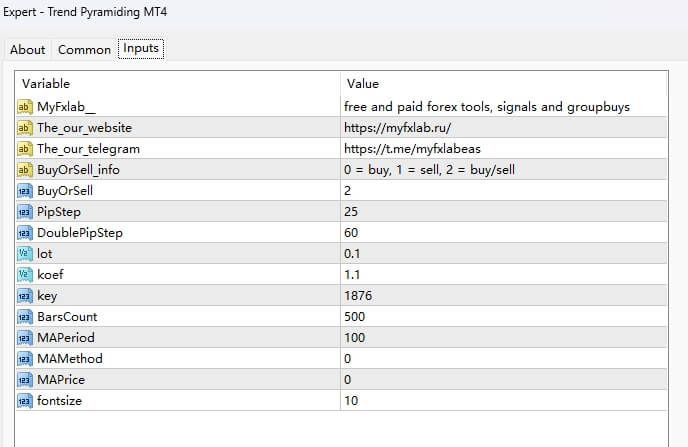Click the icon beside BuyOrSell_info variable
This screenshot has width=688, height=447.
click(24, 170)
